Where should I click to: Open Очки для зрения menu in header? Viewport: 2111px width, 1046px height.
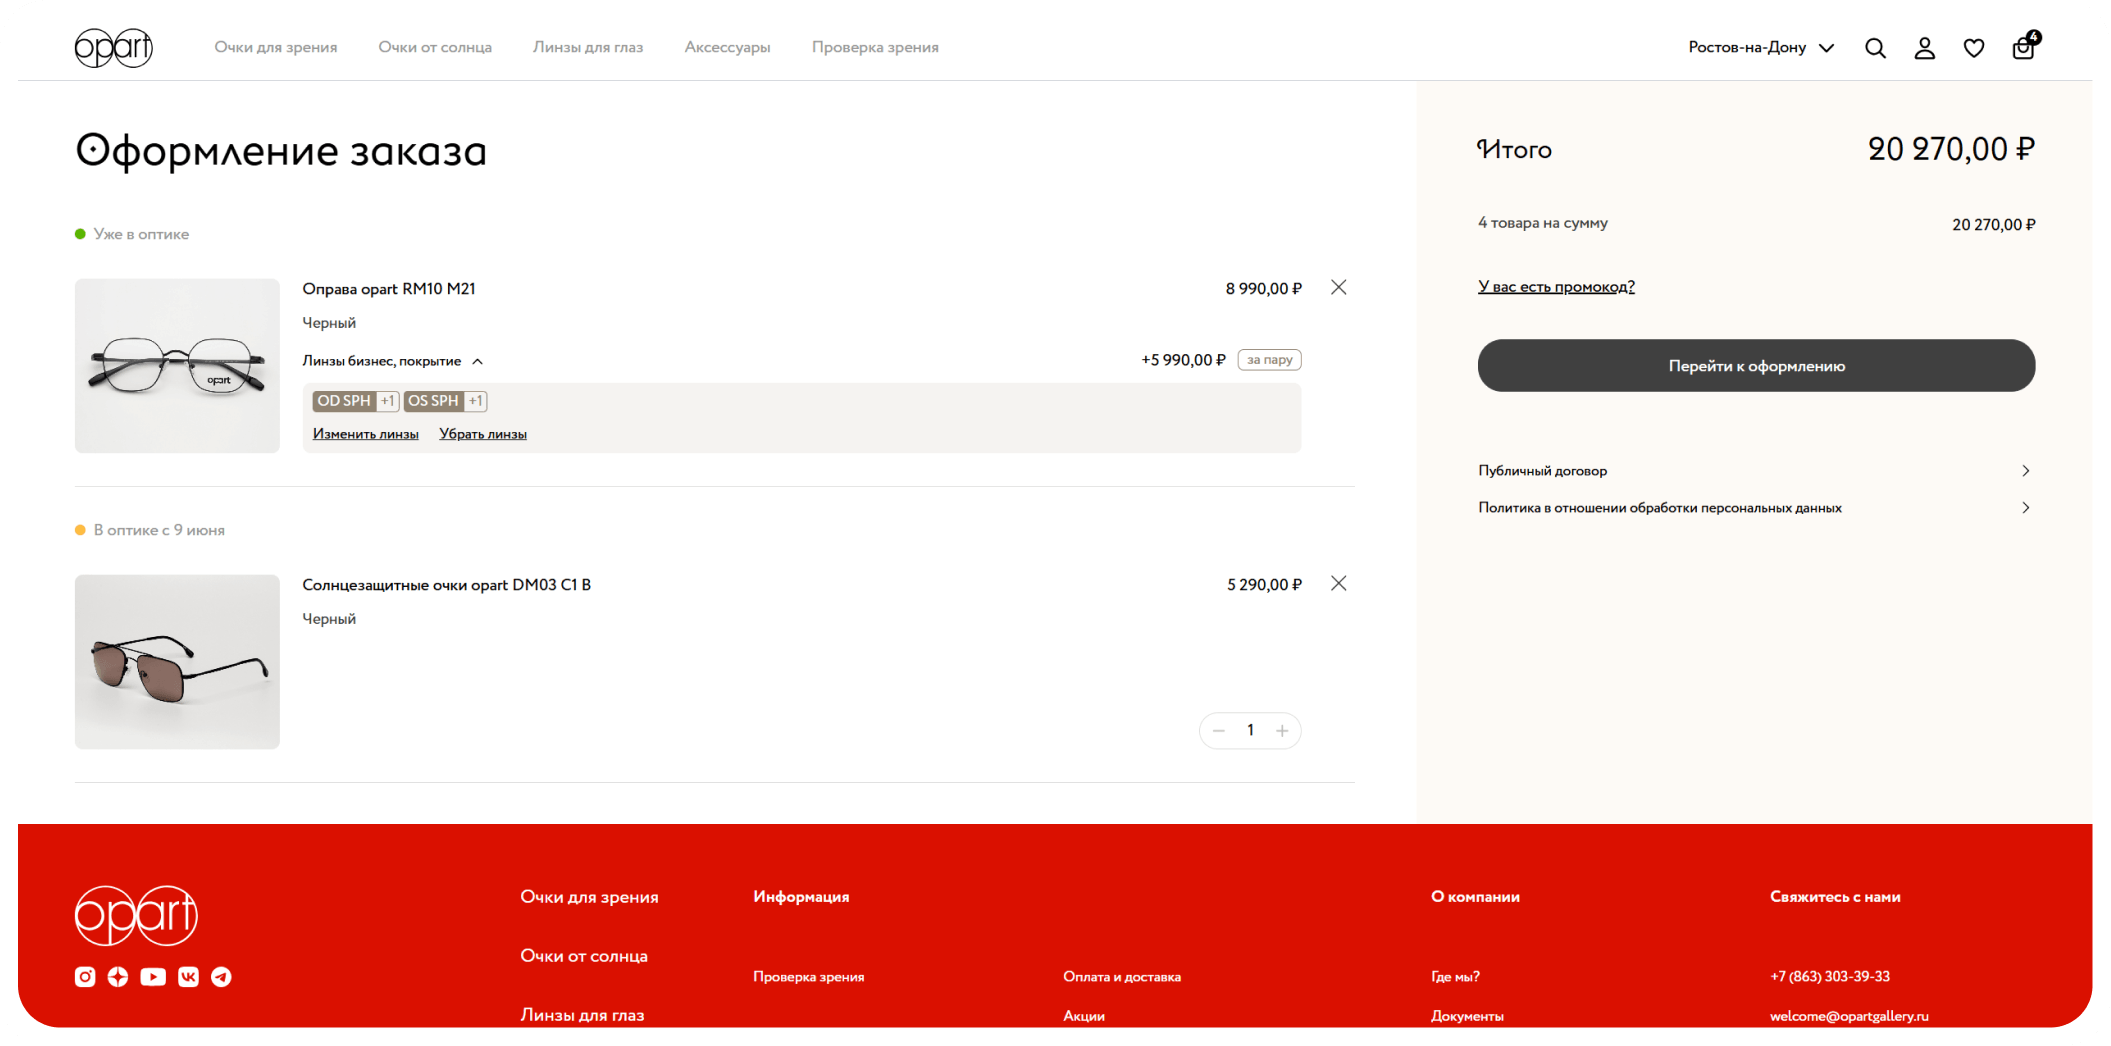tap(276, 48)
